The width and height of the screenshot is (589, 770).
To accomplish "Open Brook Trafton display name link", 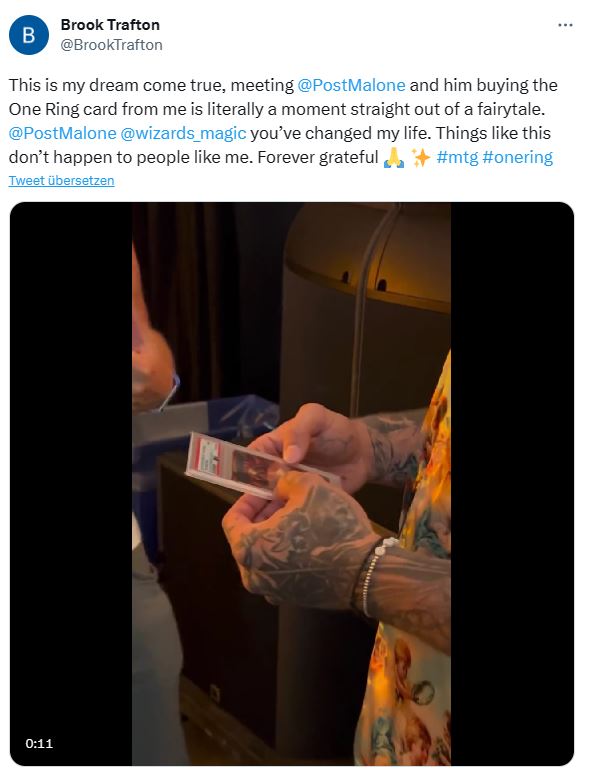I will pyautogui.click(x=110, y=25).
